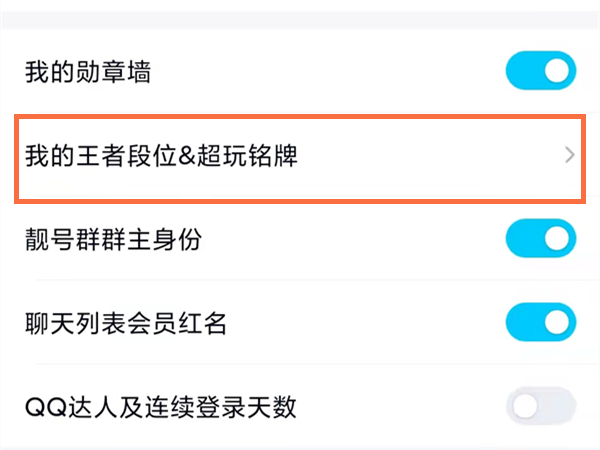This screenshot has height=450, width=600.
Task: Enable the QQ达人及连续登录天数 toggle
Action: point(541,406)
